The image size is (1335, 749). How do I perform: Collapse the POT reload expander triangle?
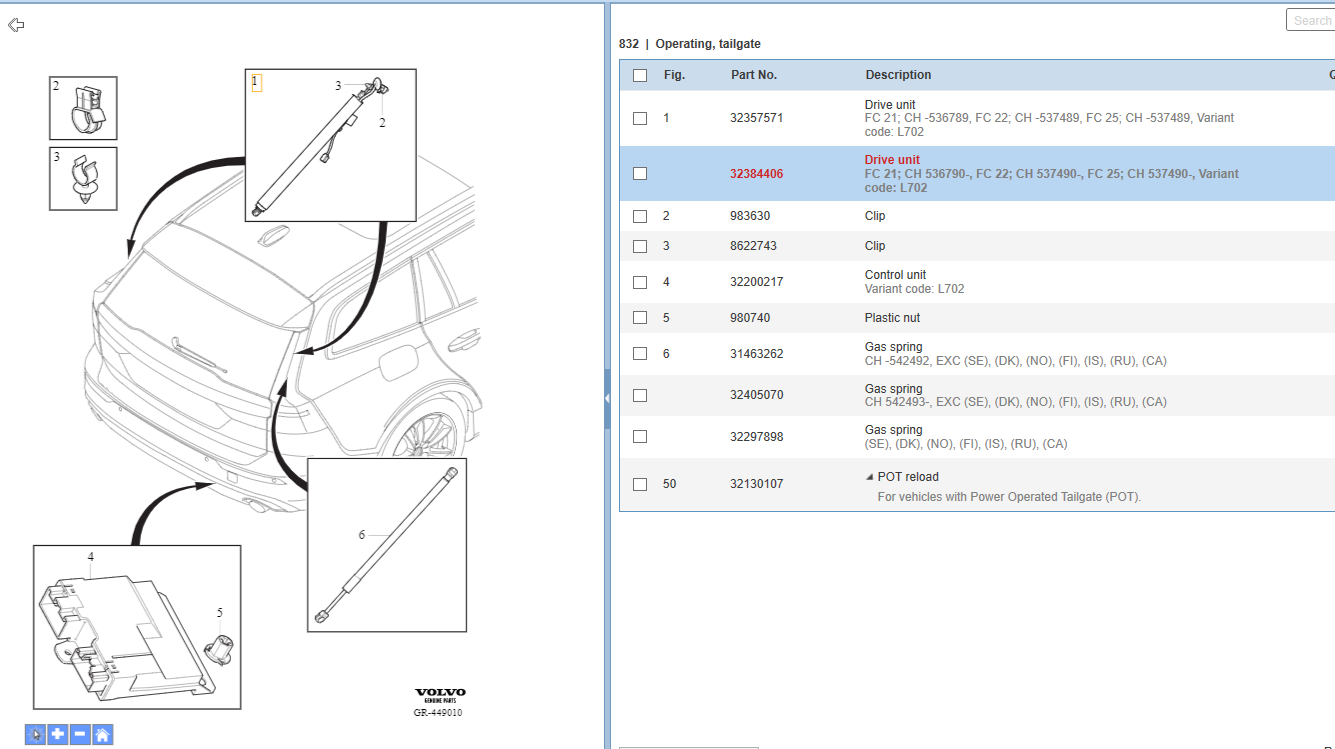[x=869, y=477]
